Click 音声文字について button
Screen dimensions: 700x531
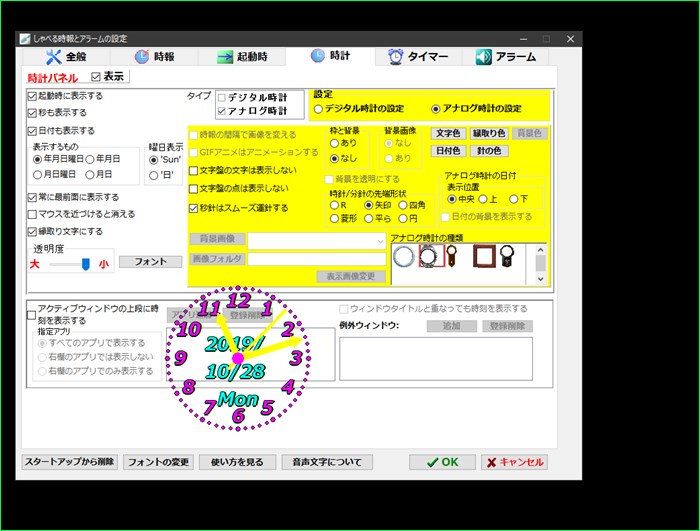pos(327,462)
